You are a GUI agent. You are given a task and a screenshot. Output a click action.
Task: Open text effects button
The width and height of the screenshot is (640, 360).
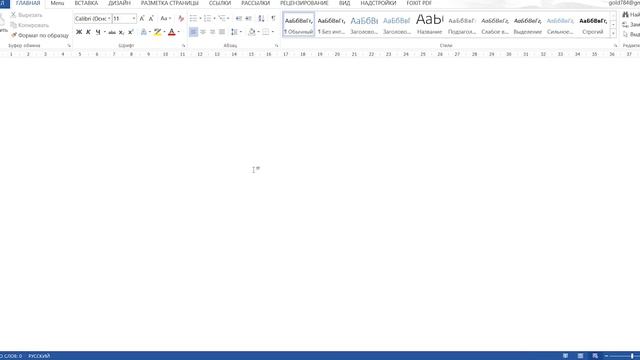[144, 32]
